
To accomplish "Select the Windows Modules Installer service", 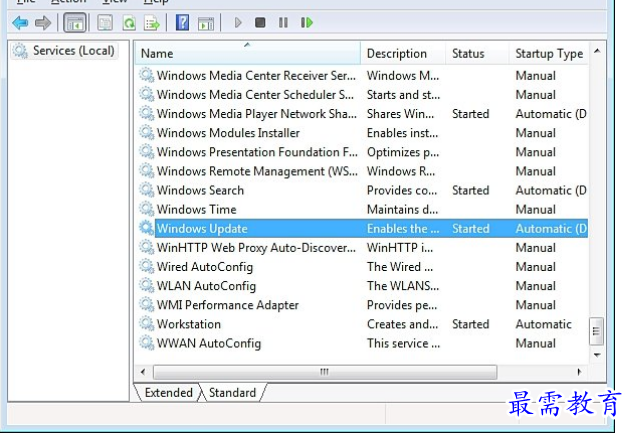I will [x=363, y=133].
